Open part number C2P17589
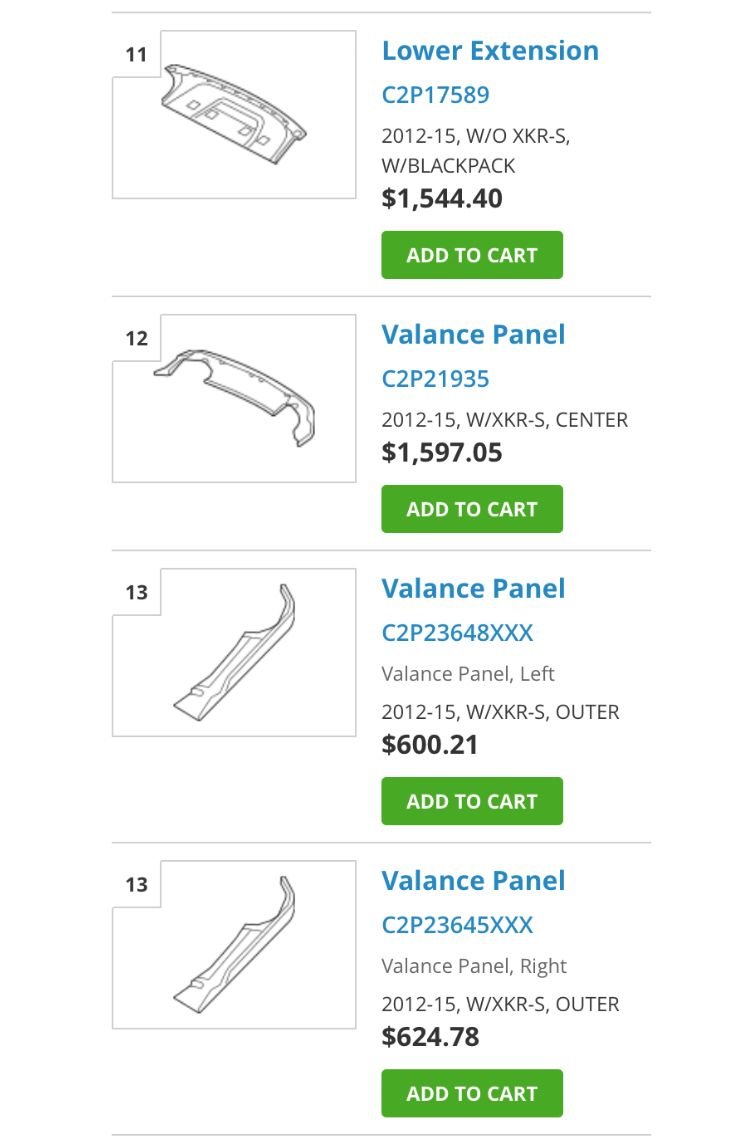750x1143 pixels. (x=435, y=95)
